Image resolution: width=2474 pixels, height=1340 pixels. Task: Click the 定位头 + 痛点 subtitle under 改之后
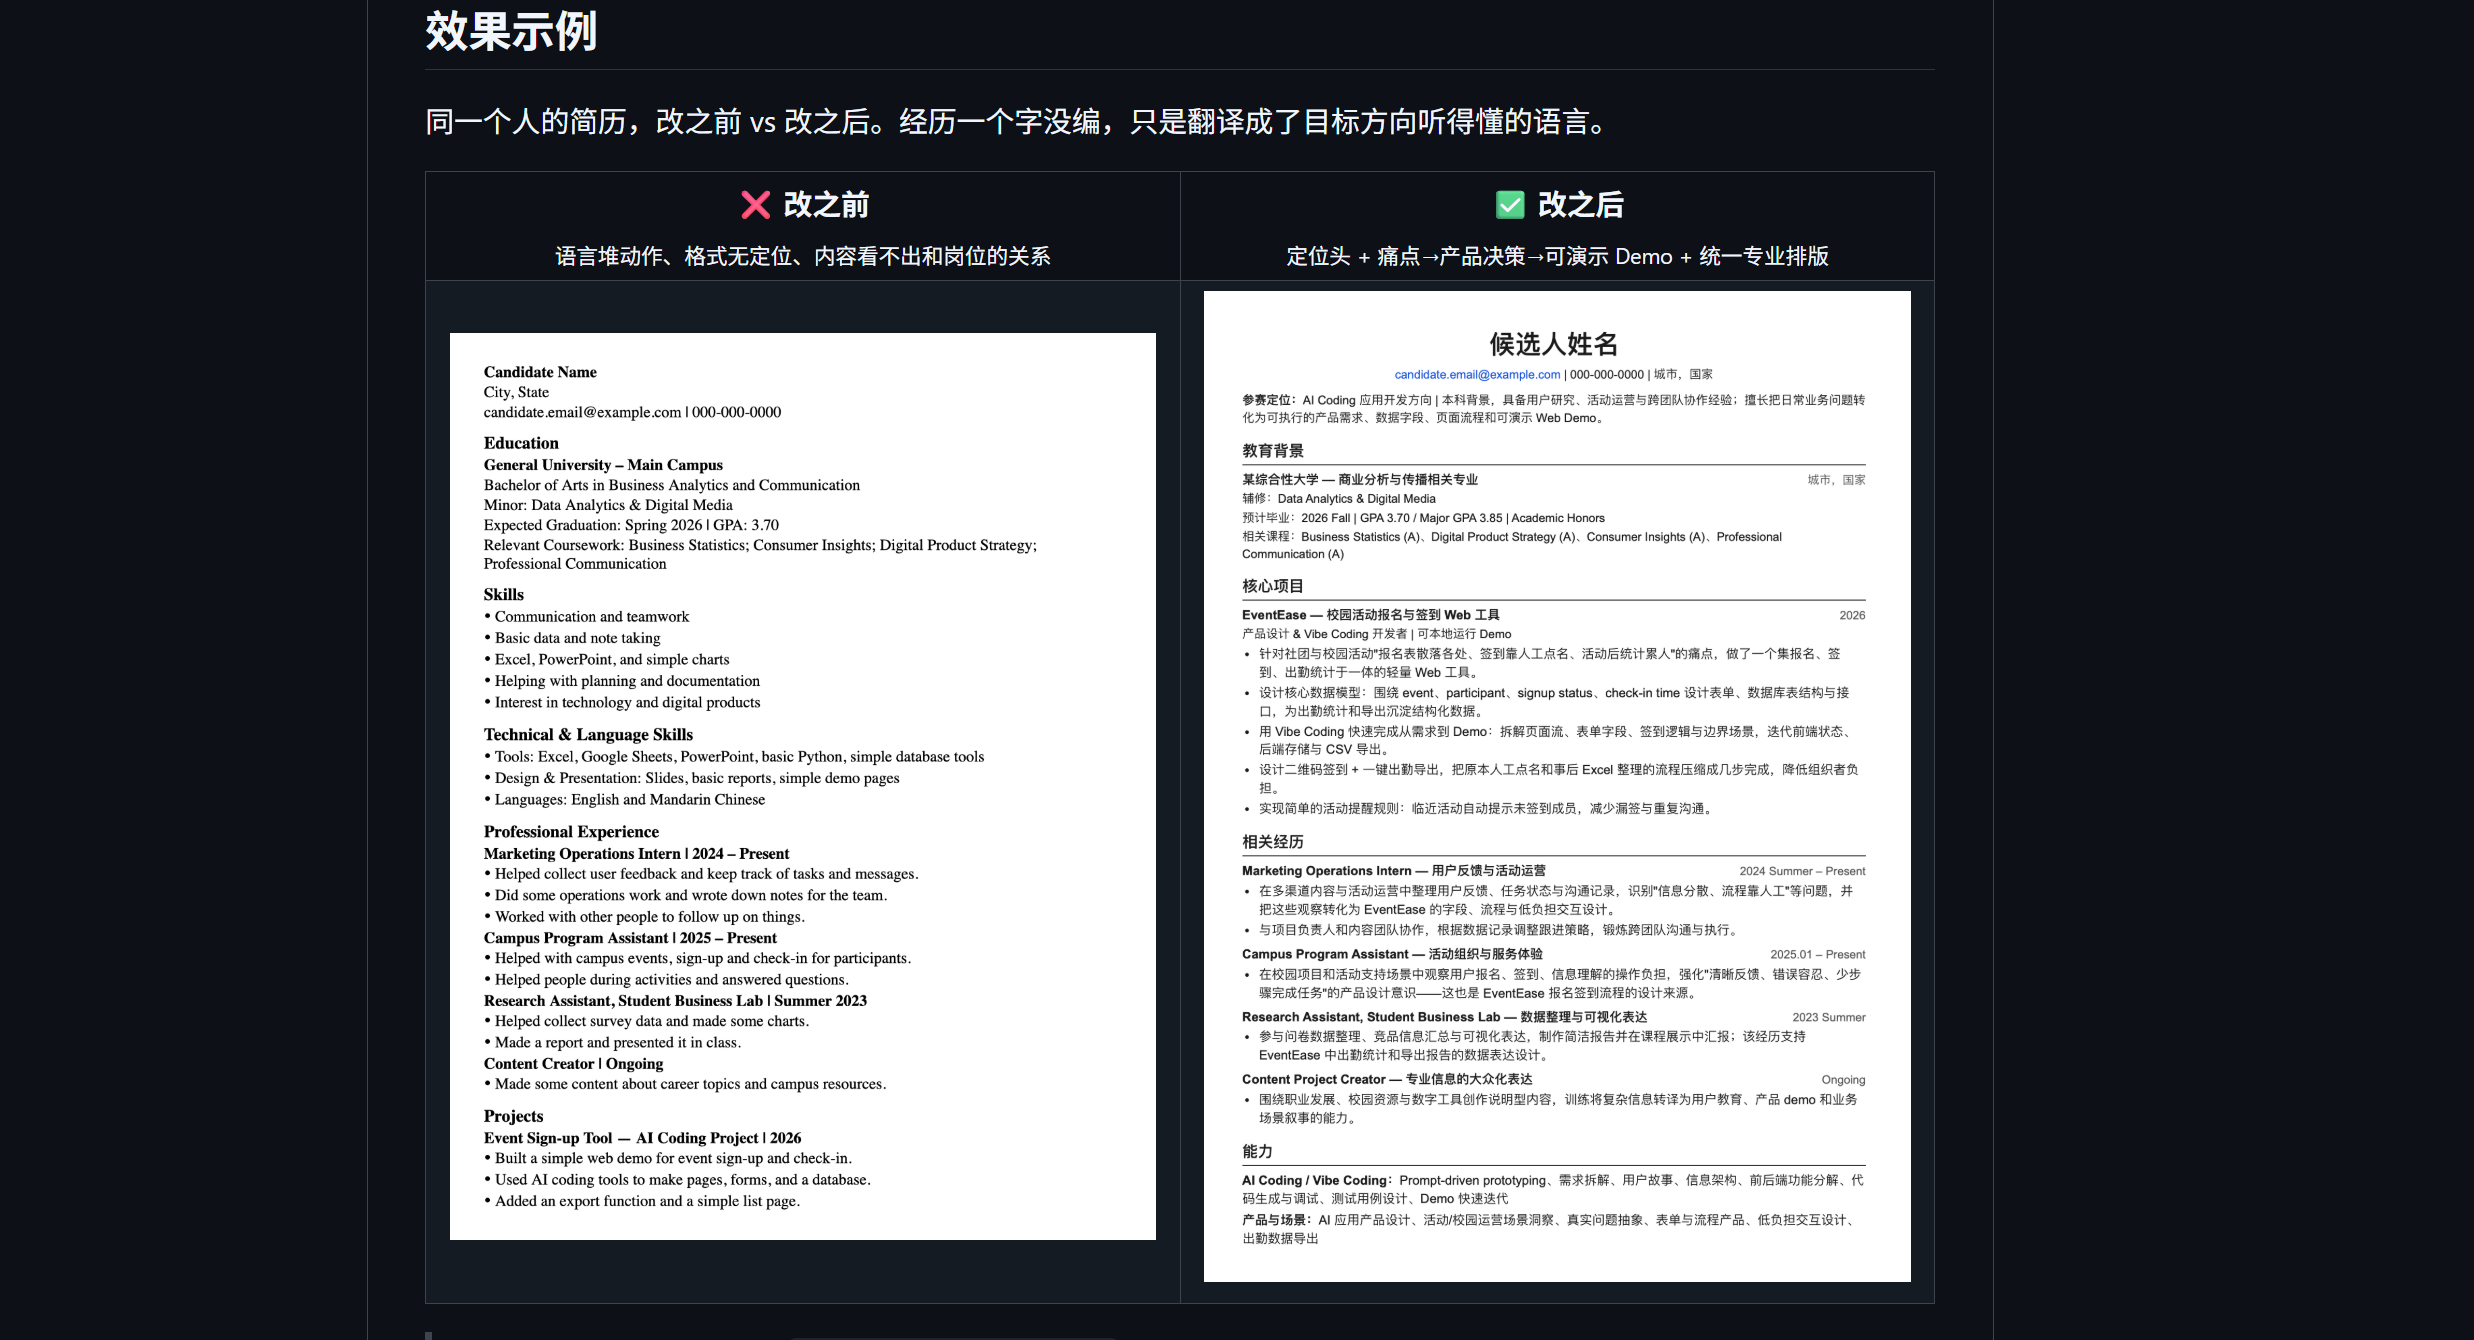1557,257
